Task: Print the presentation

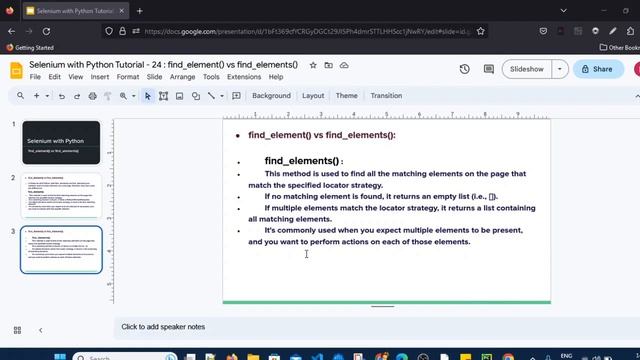Action: click(x=93, y=96)
